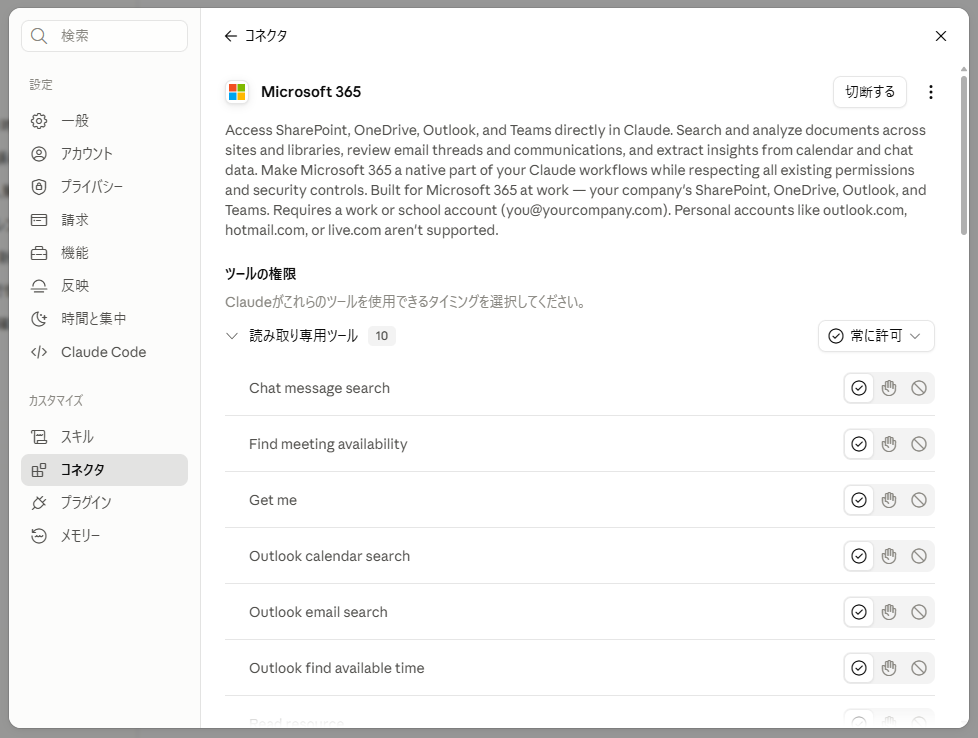Click the card icon beside 請求
The height and width of the screenshot is (738, 978).
click(39, 220)
